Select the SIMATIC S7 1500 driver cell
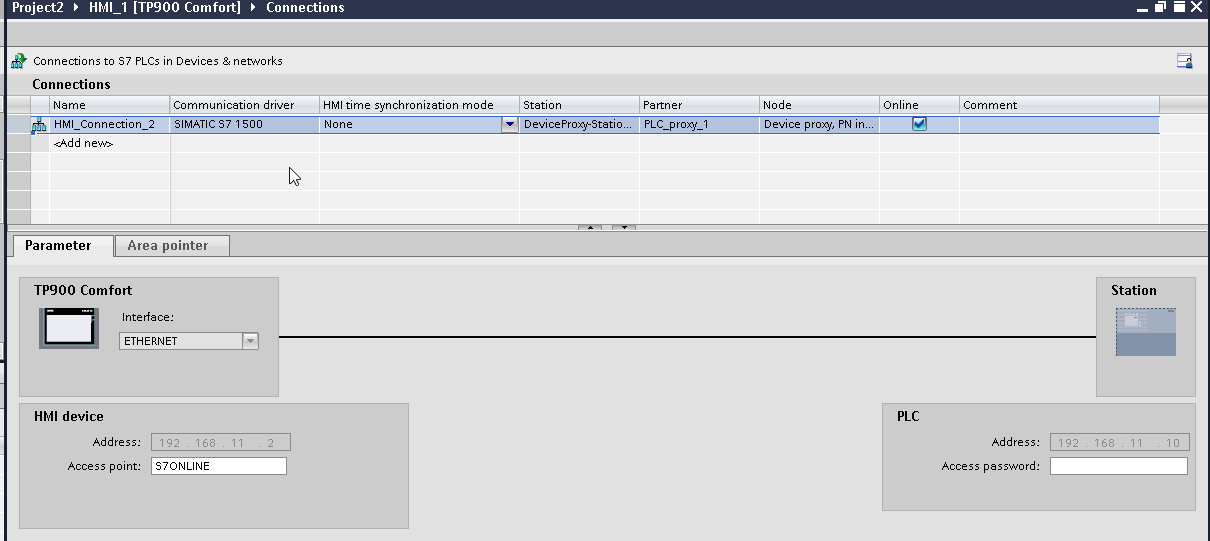Screen dimensions: 1210x541 click(x=245, y=125)
